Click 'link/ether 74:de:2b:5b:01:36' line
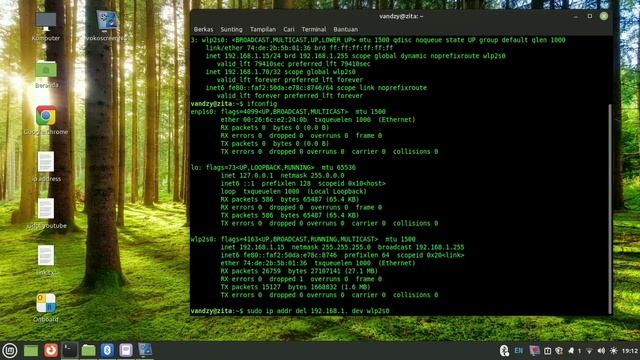Screen dimensions: 640x360 pos(299,48)
